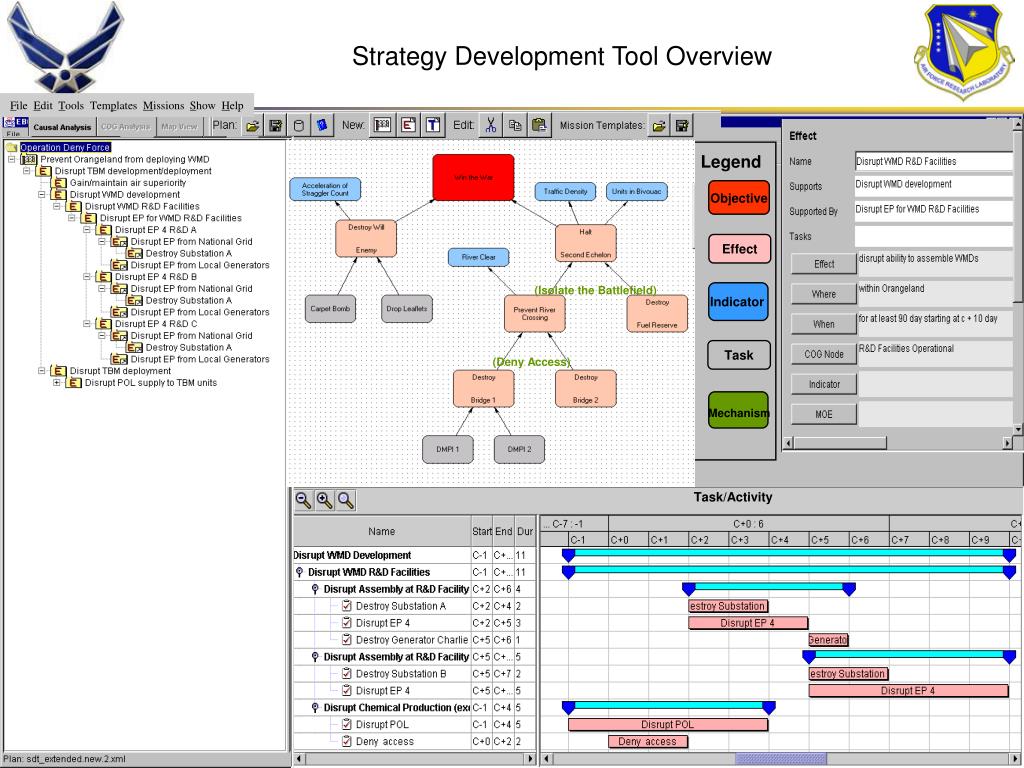Collapse the Disrupt TBM deployment node
This screenshot has height=768, width=1024.
pyautogui.click(x=42, y=371)
